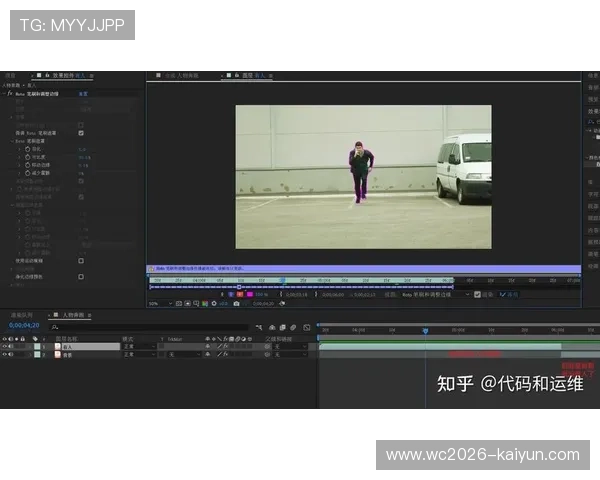Viewport: 600px width, 480px height.
Task: Open the 正常 mode dropdown of 背景 layer
Action: click(139, 355)
